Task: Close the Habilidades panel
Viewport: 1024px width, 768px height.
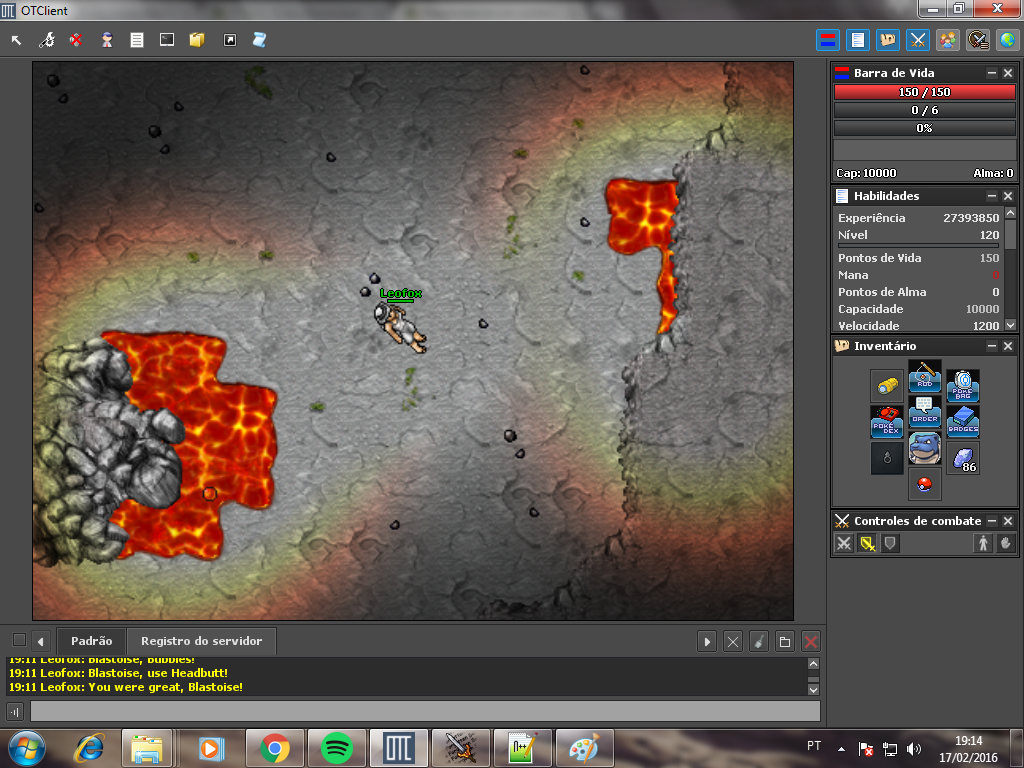Action: tap(1008, 196)
